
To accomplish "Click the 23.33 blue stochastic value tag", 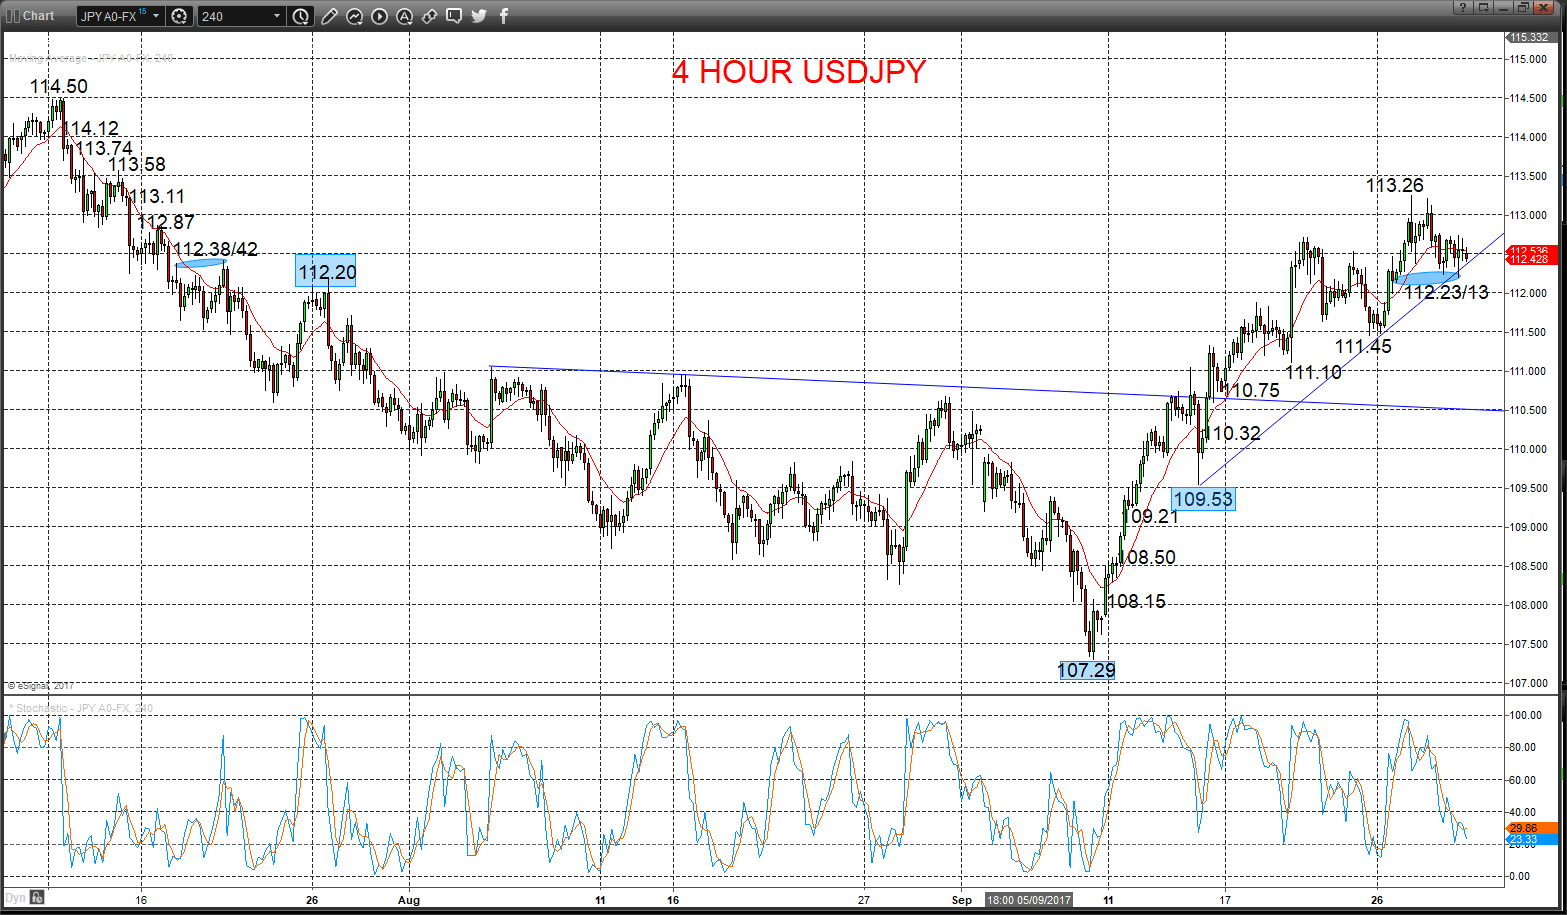I will 1530,840.
